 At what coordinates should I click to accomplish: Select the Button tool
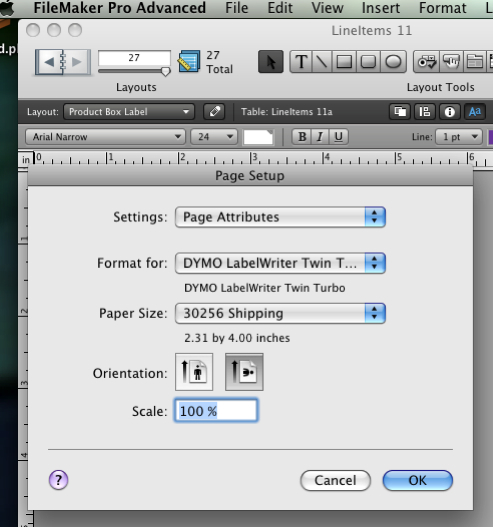451,62
